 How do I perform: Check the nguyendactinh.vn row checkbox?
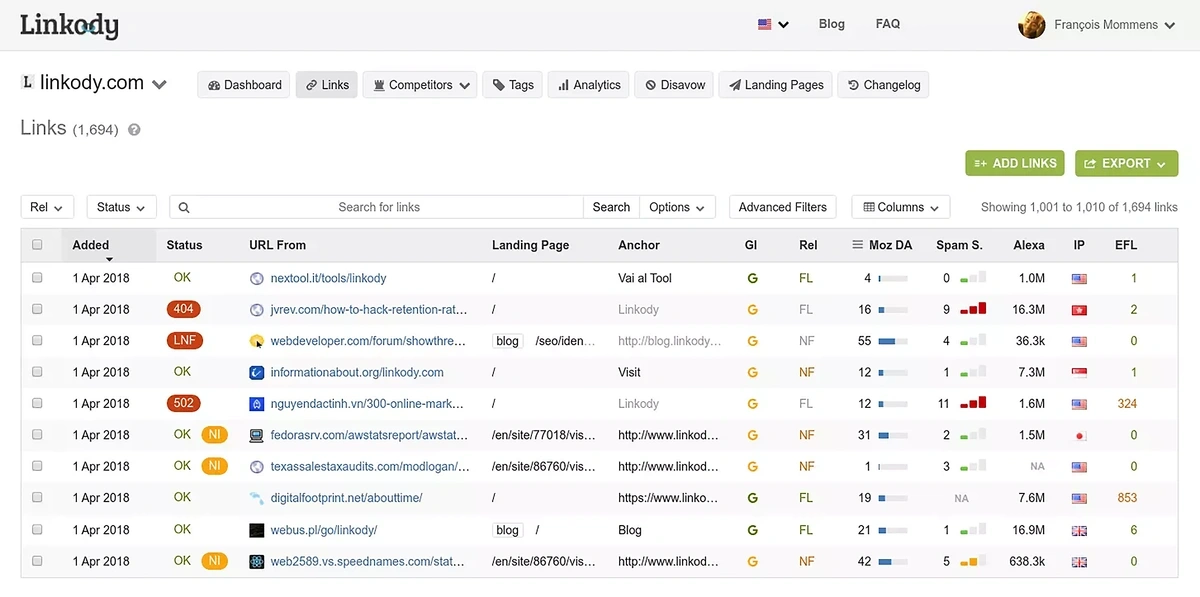(38, 403)
